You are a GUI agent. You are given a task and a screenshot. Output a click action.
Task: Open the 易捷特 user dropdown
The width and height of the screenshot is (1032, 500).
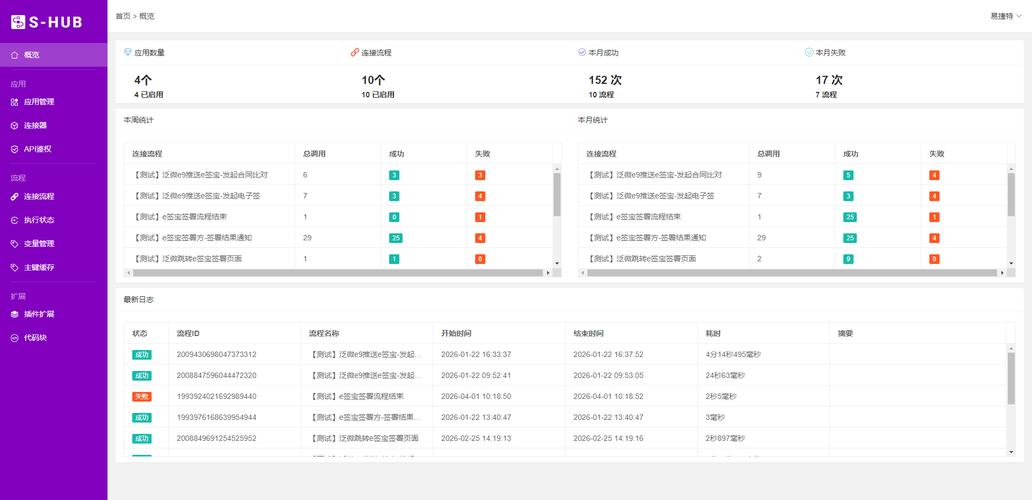click(x=1006, y=16)
